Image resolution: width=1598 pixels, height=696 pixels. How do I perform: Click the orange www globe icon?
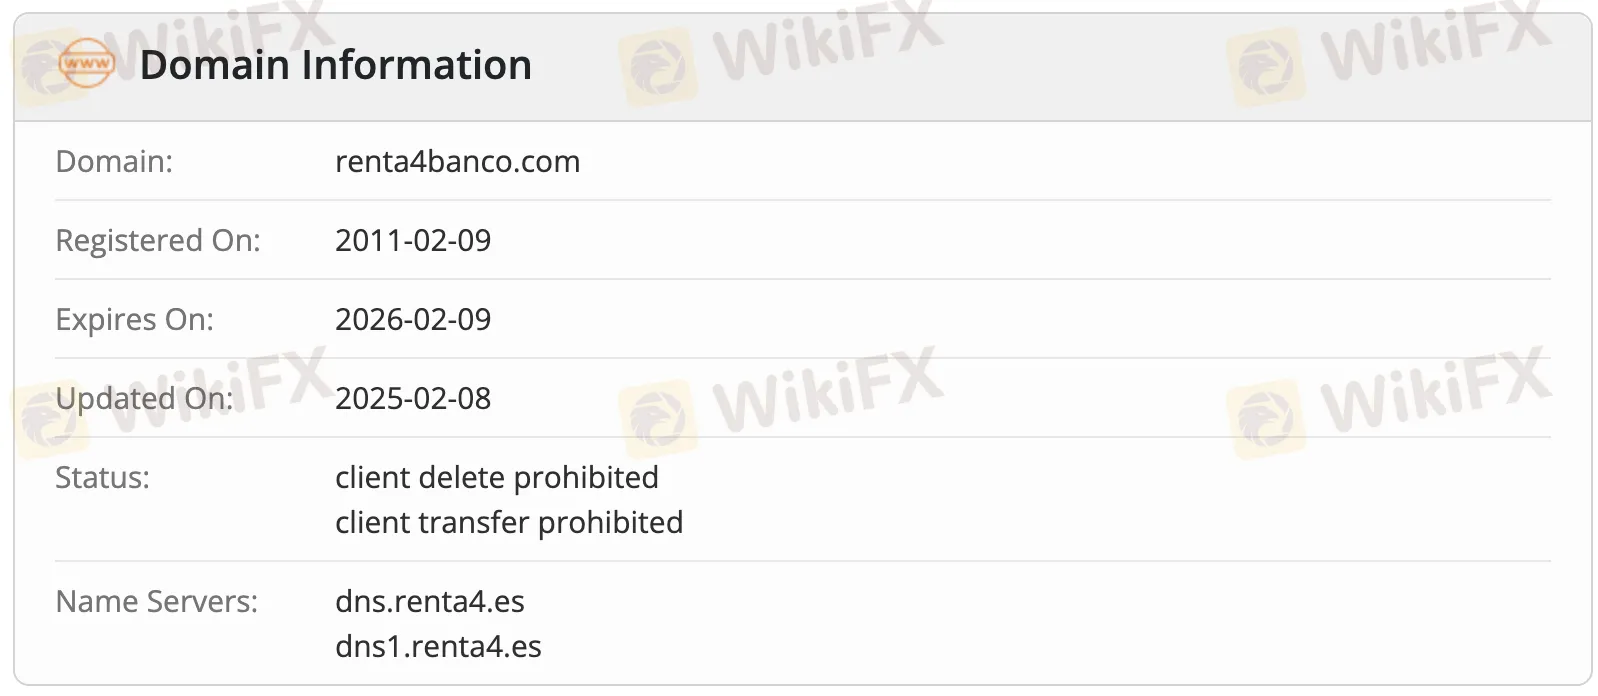(87, 64)
